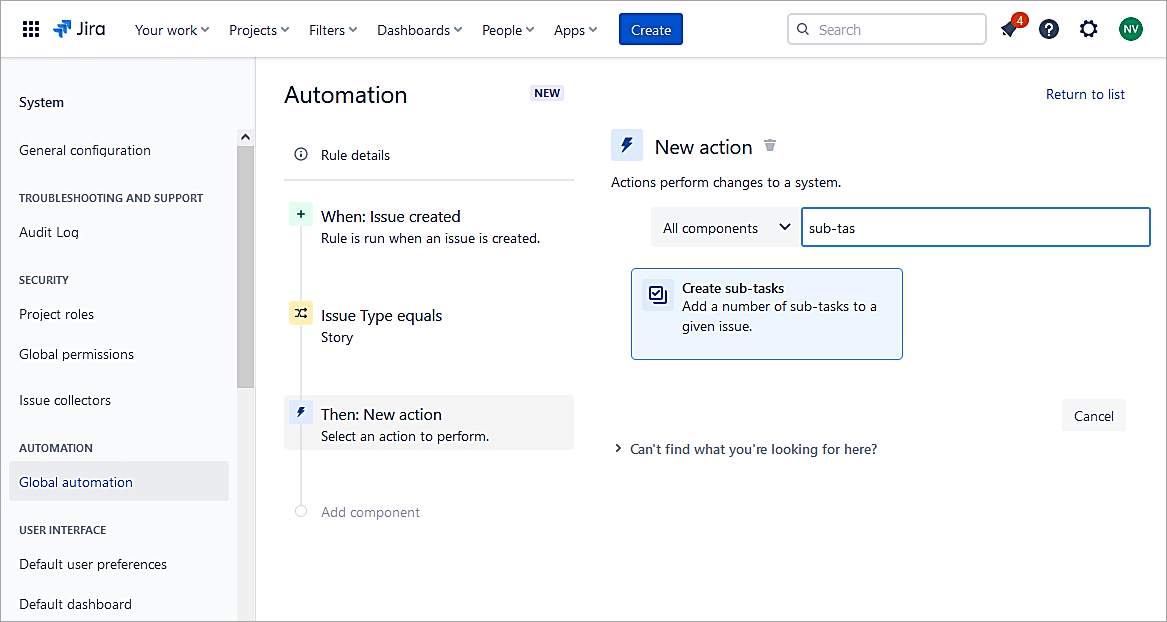Open the help question mark icon
The width and height of the screenshot is (1167, 622).
tap(1048, 29)
